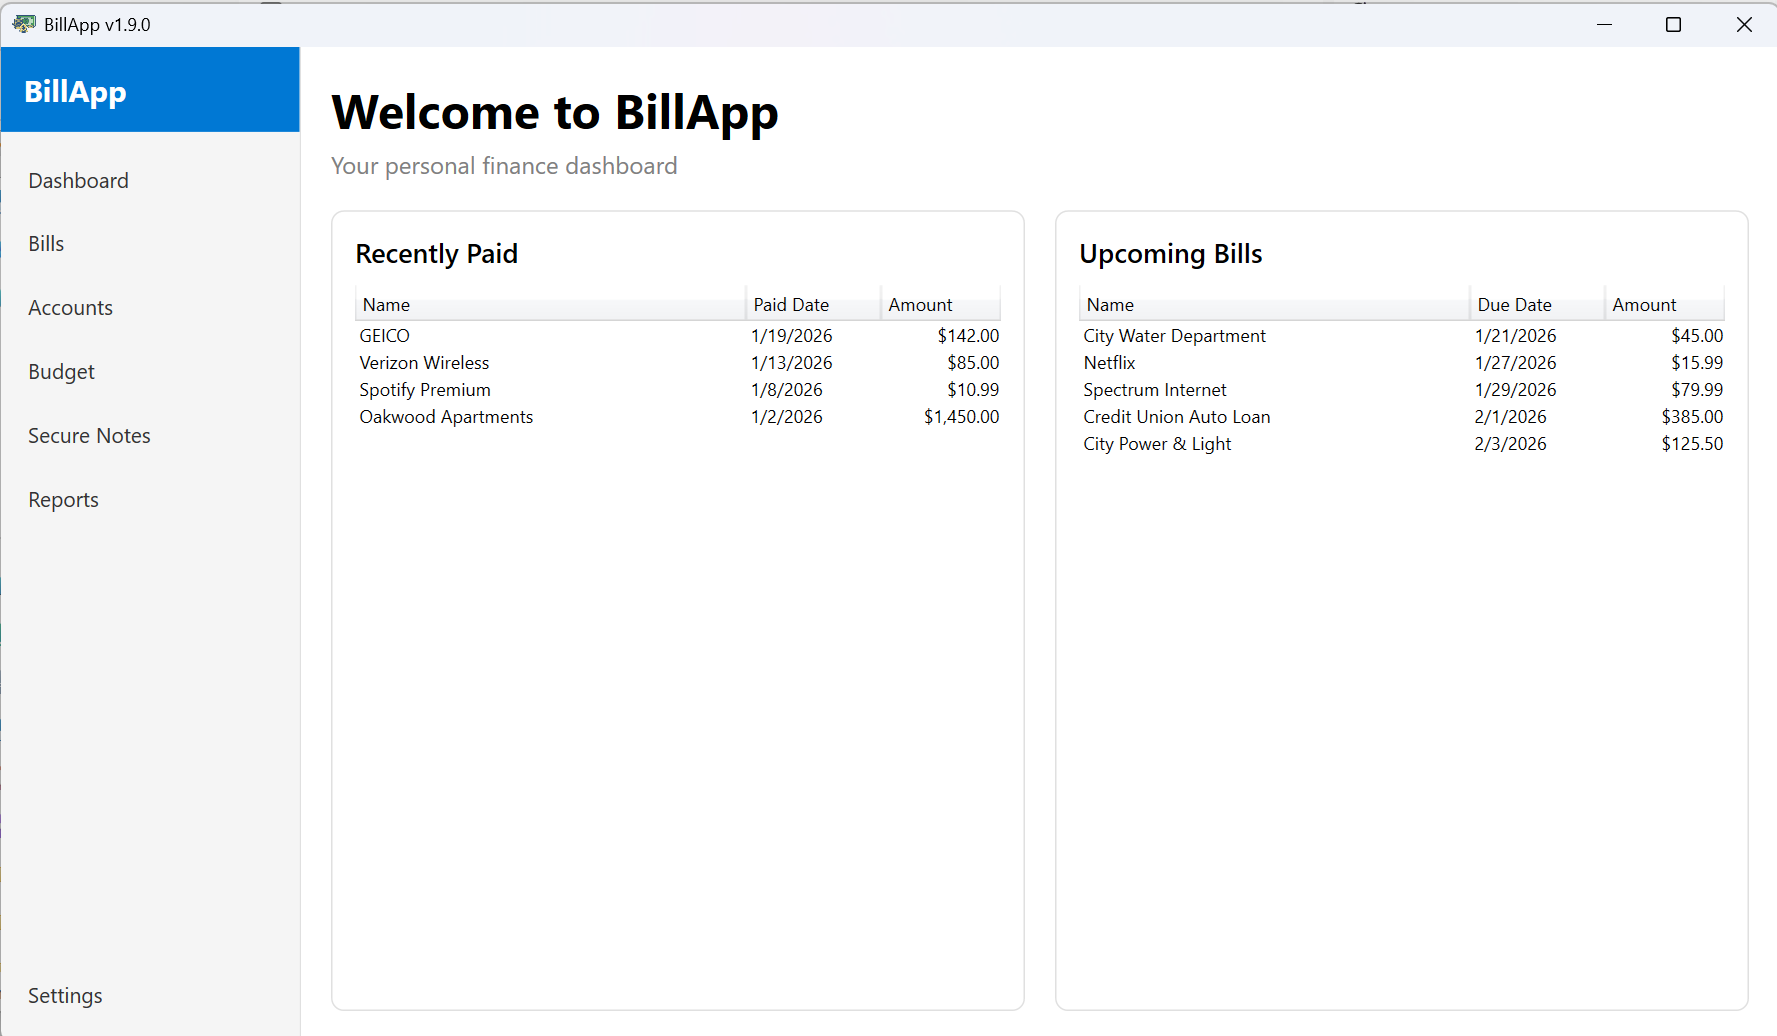Viewport: 1777px width, 1036px height.
Task: Sort Upcoming Bills by the Name column
Action: click(1110, 304)
